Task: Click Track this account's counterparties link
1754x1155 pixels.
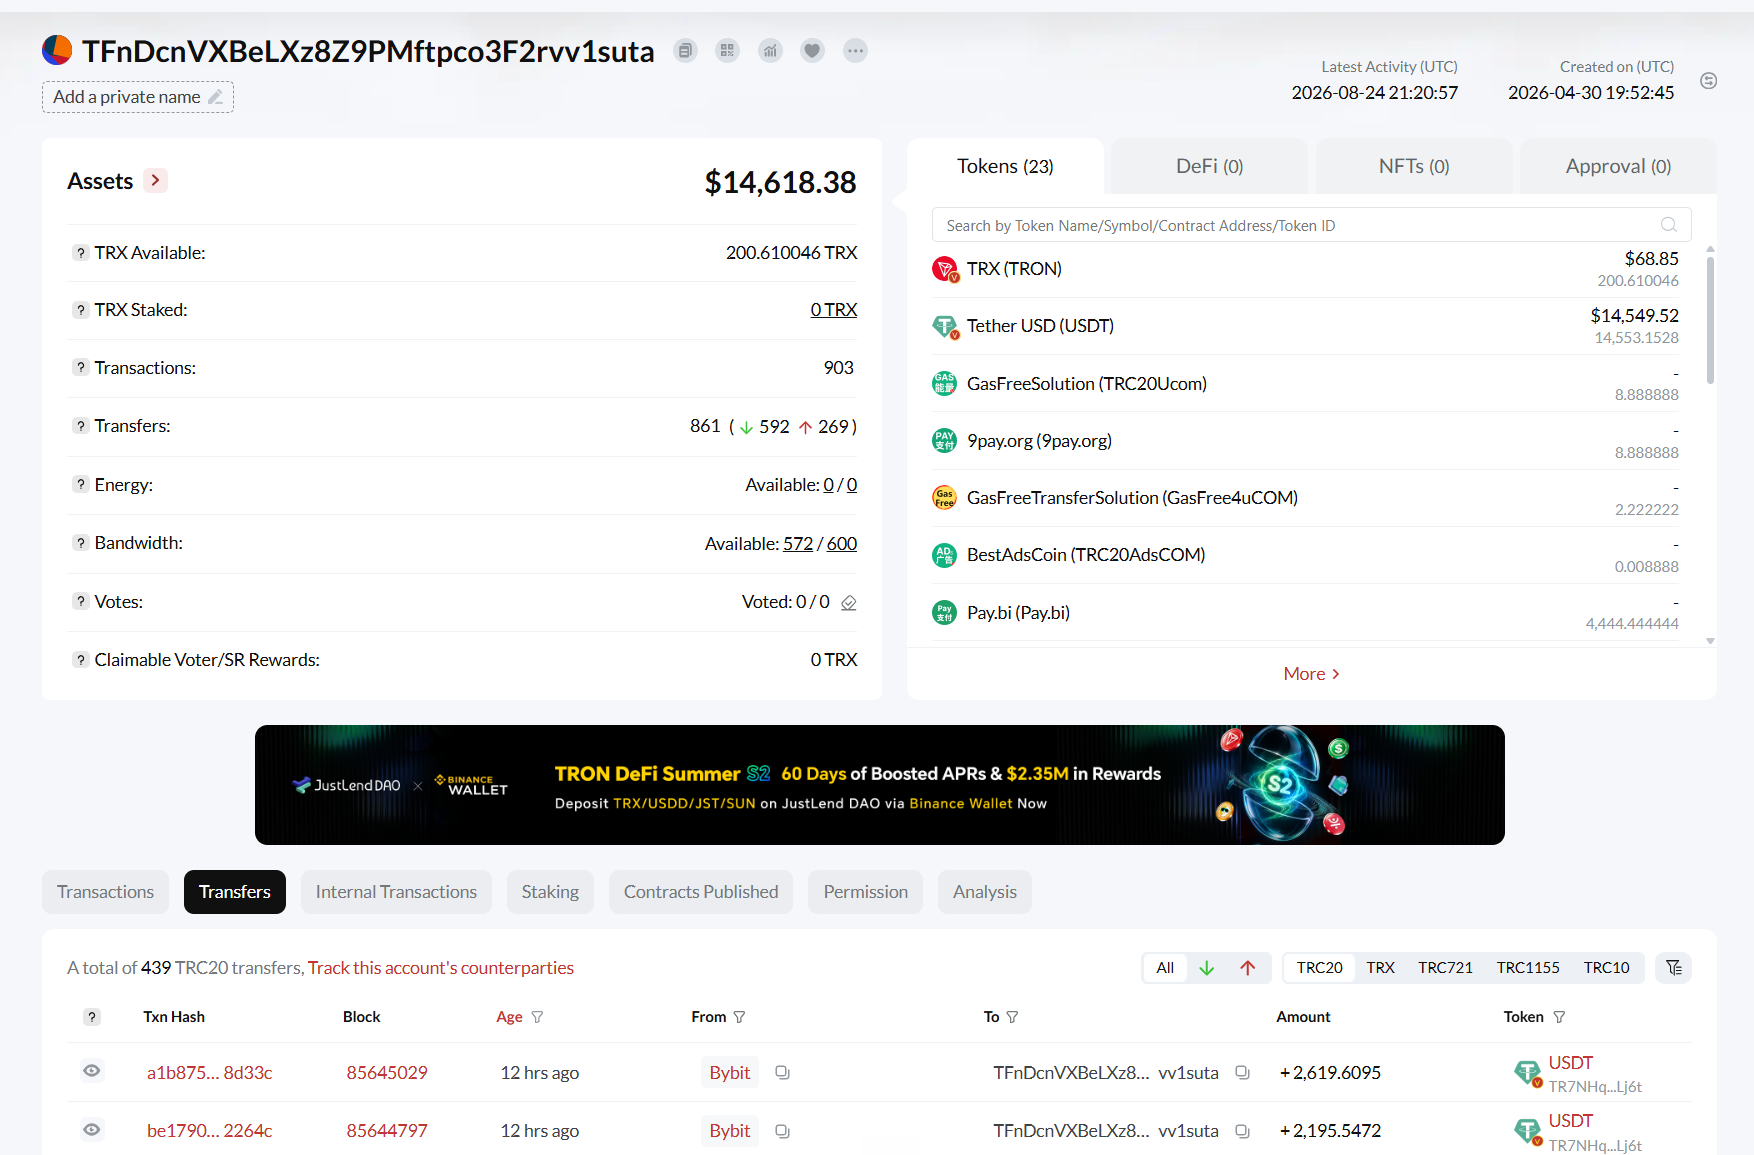Action: [x=441, y=968]
